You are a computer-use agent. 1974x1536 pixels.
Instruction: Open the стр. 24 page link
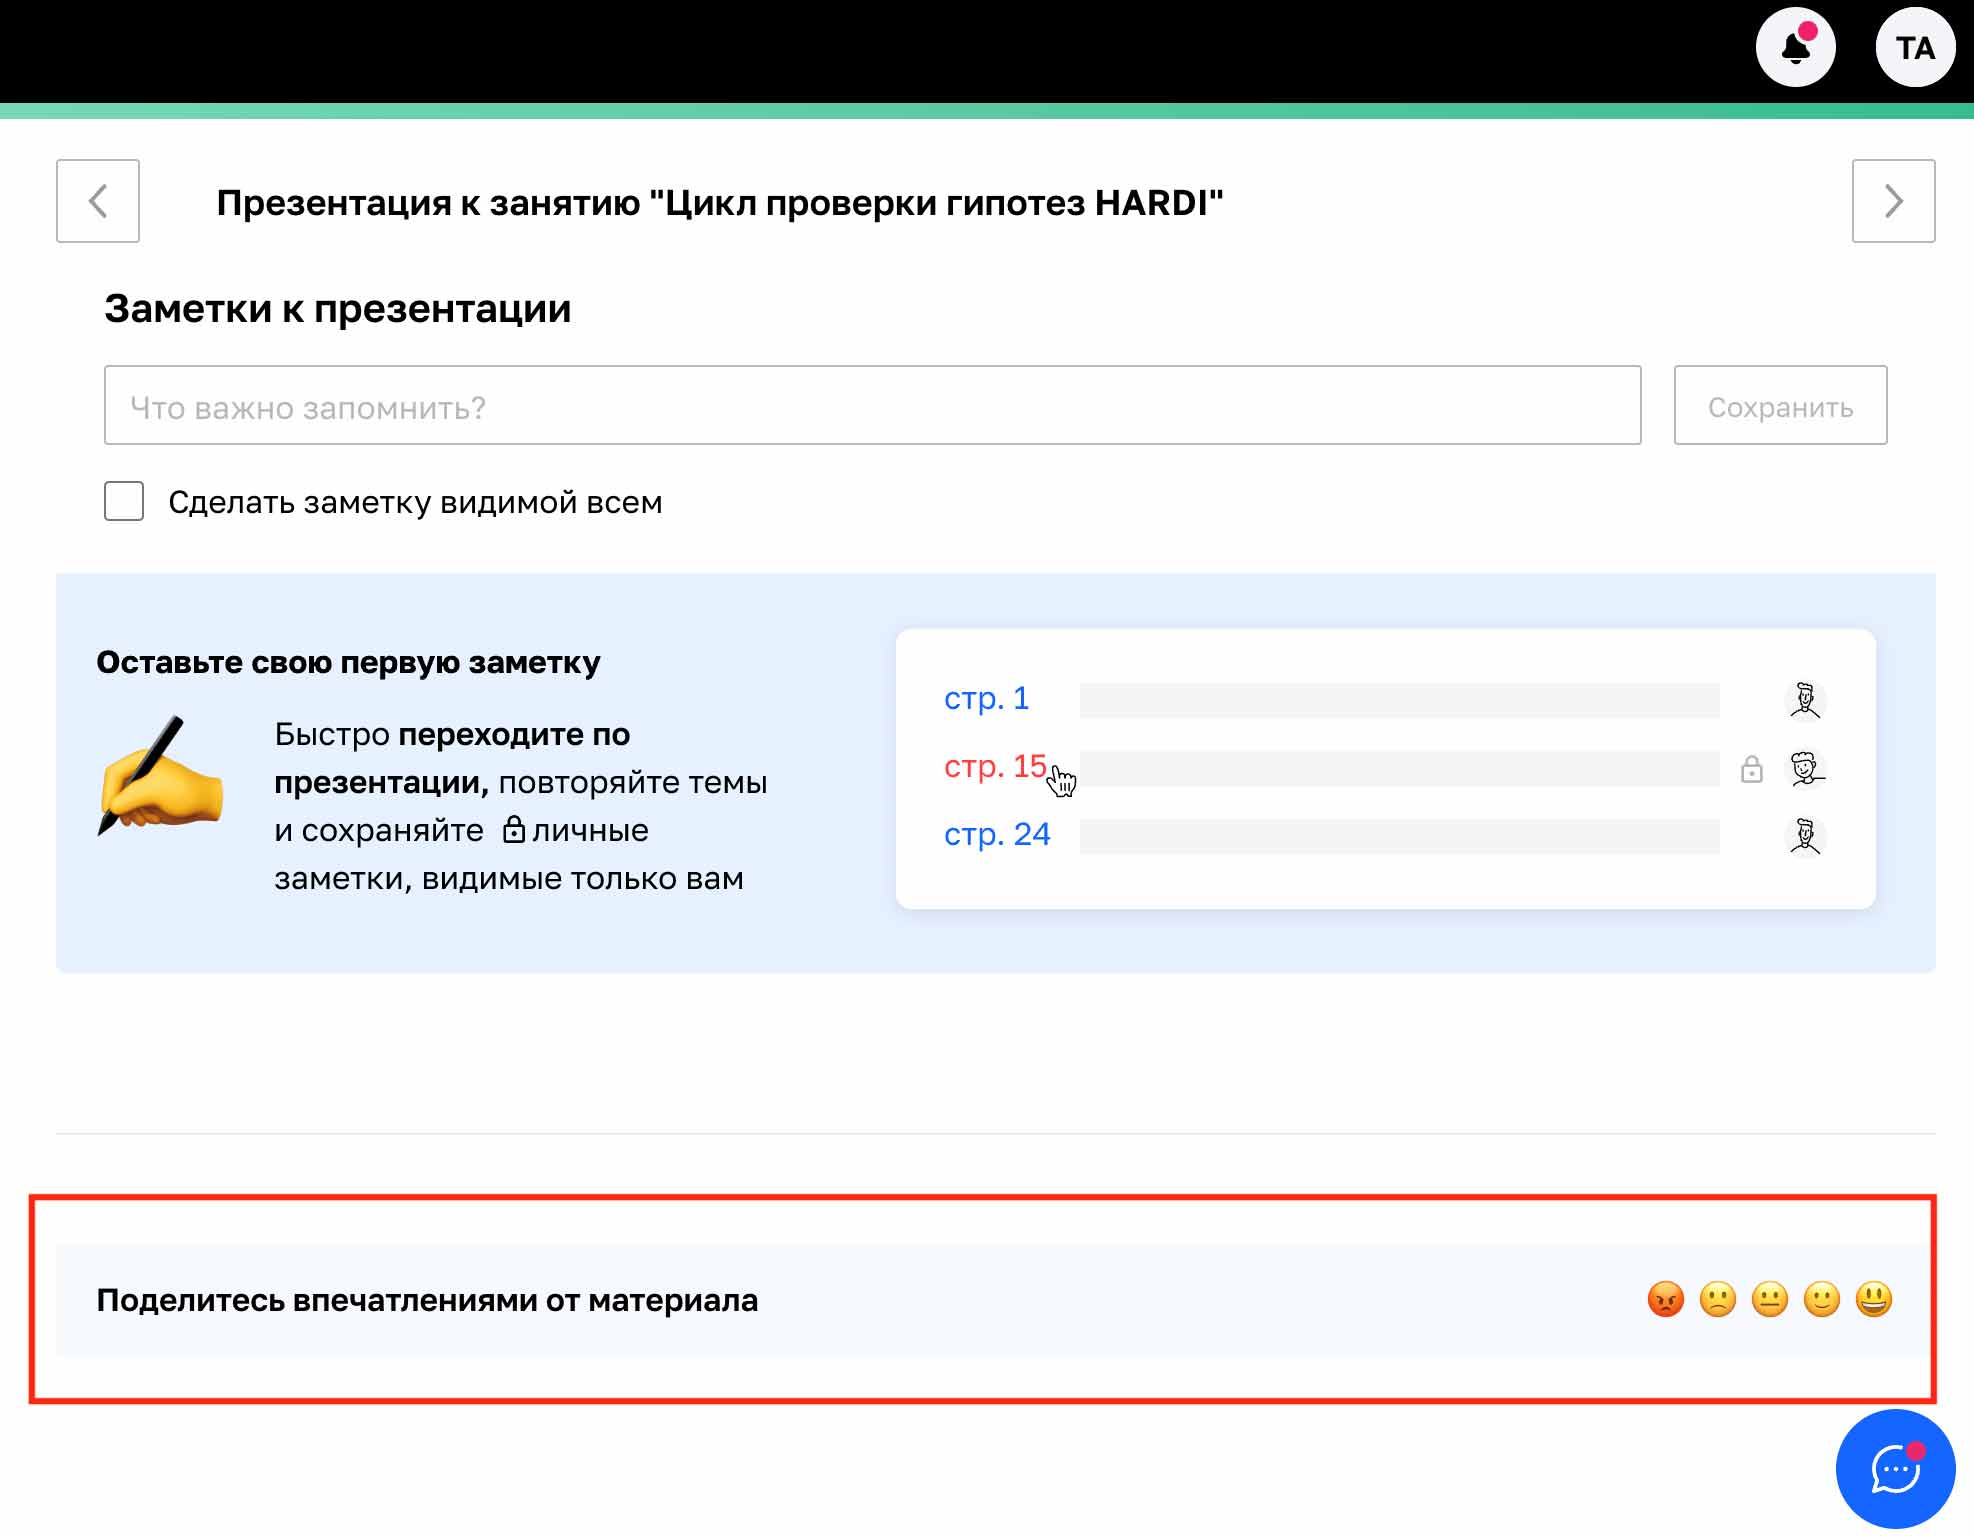999,834
